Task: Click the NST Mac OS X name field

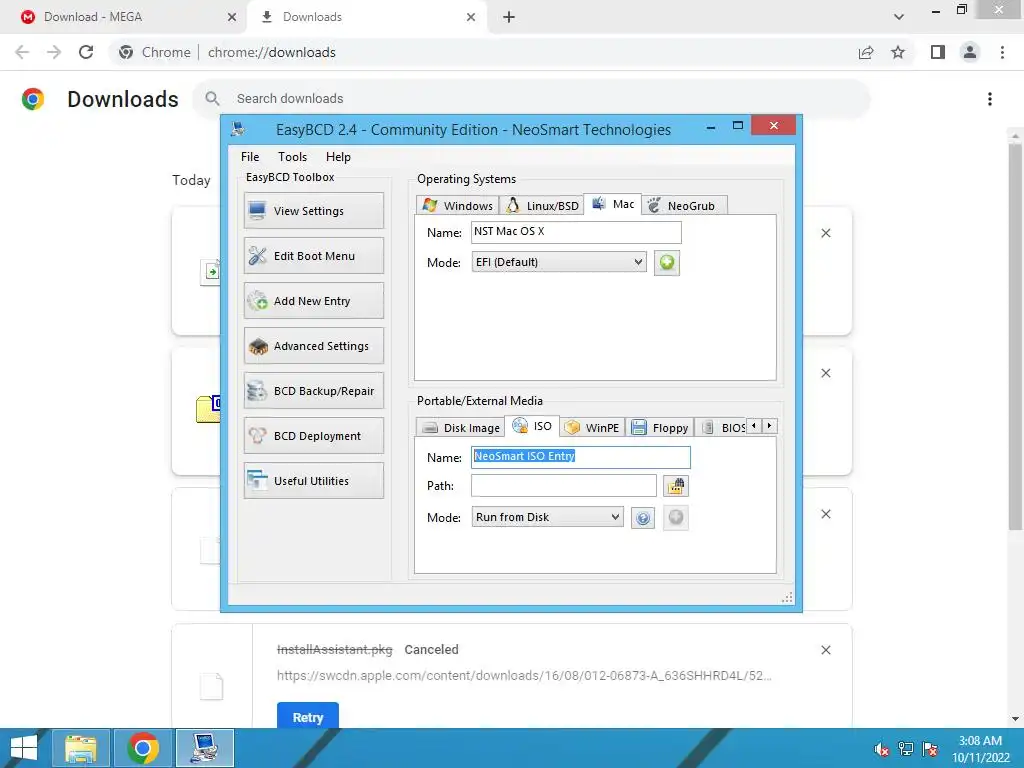Action: click(576, 232)
